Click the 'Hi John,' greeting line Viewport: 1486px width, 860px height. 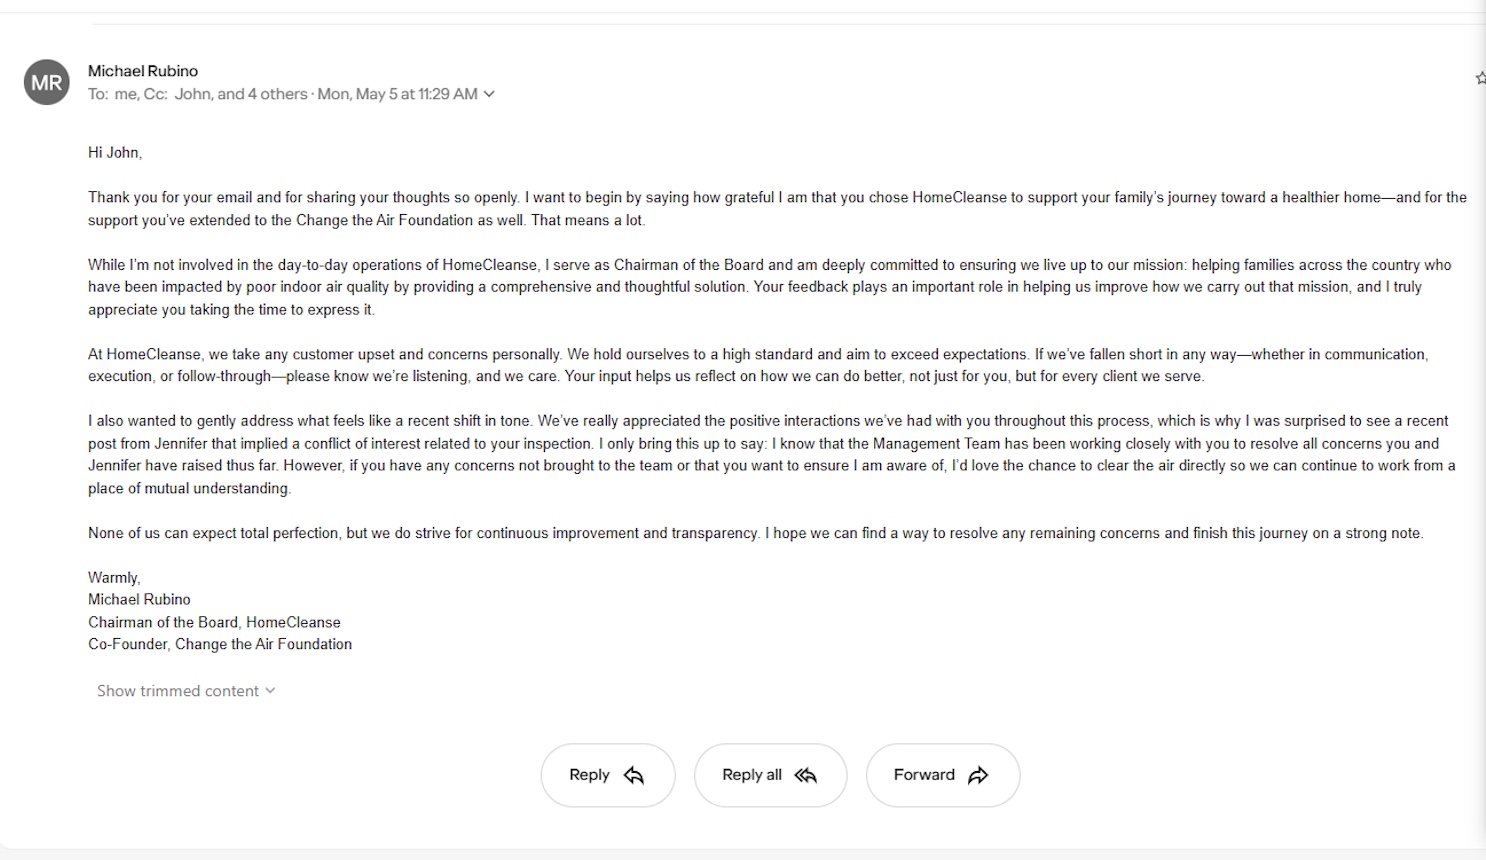(115, 153)
